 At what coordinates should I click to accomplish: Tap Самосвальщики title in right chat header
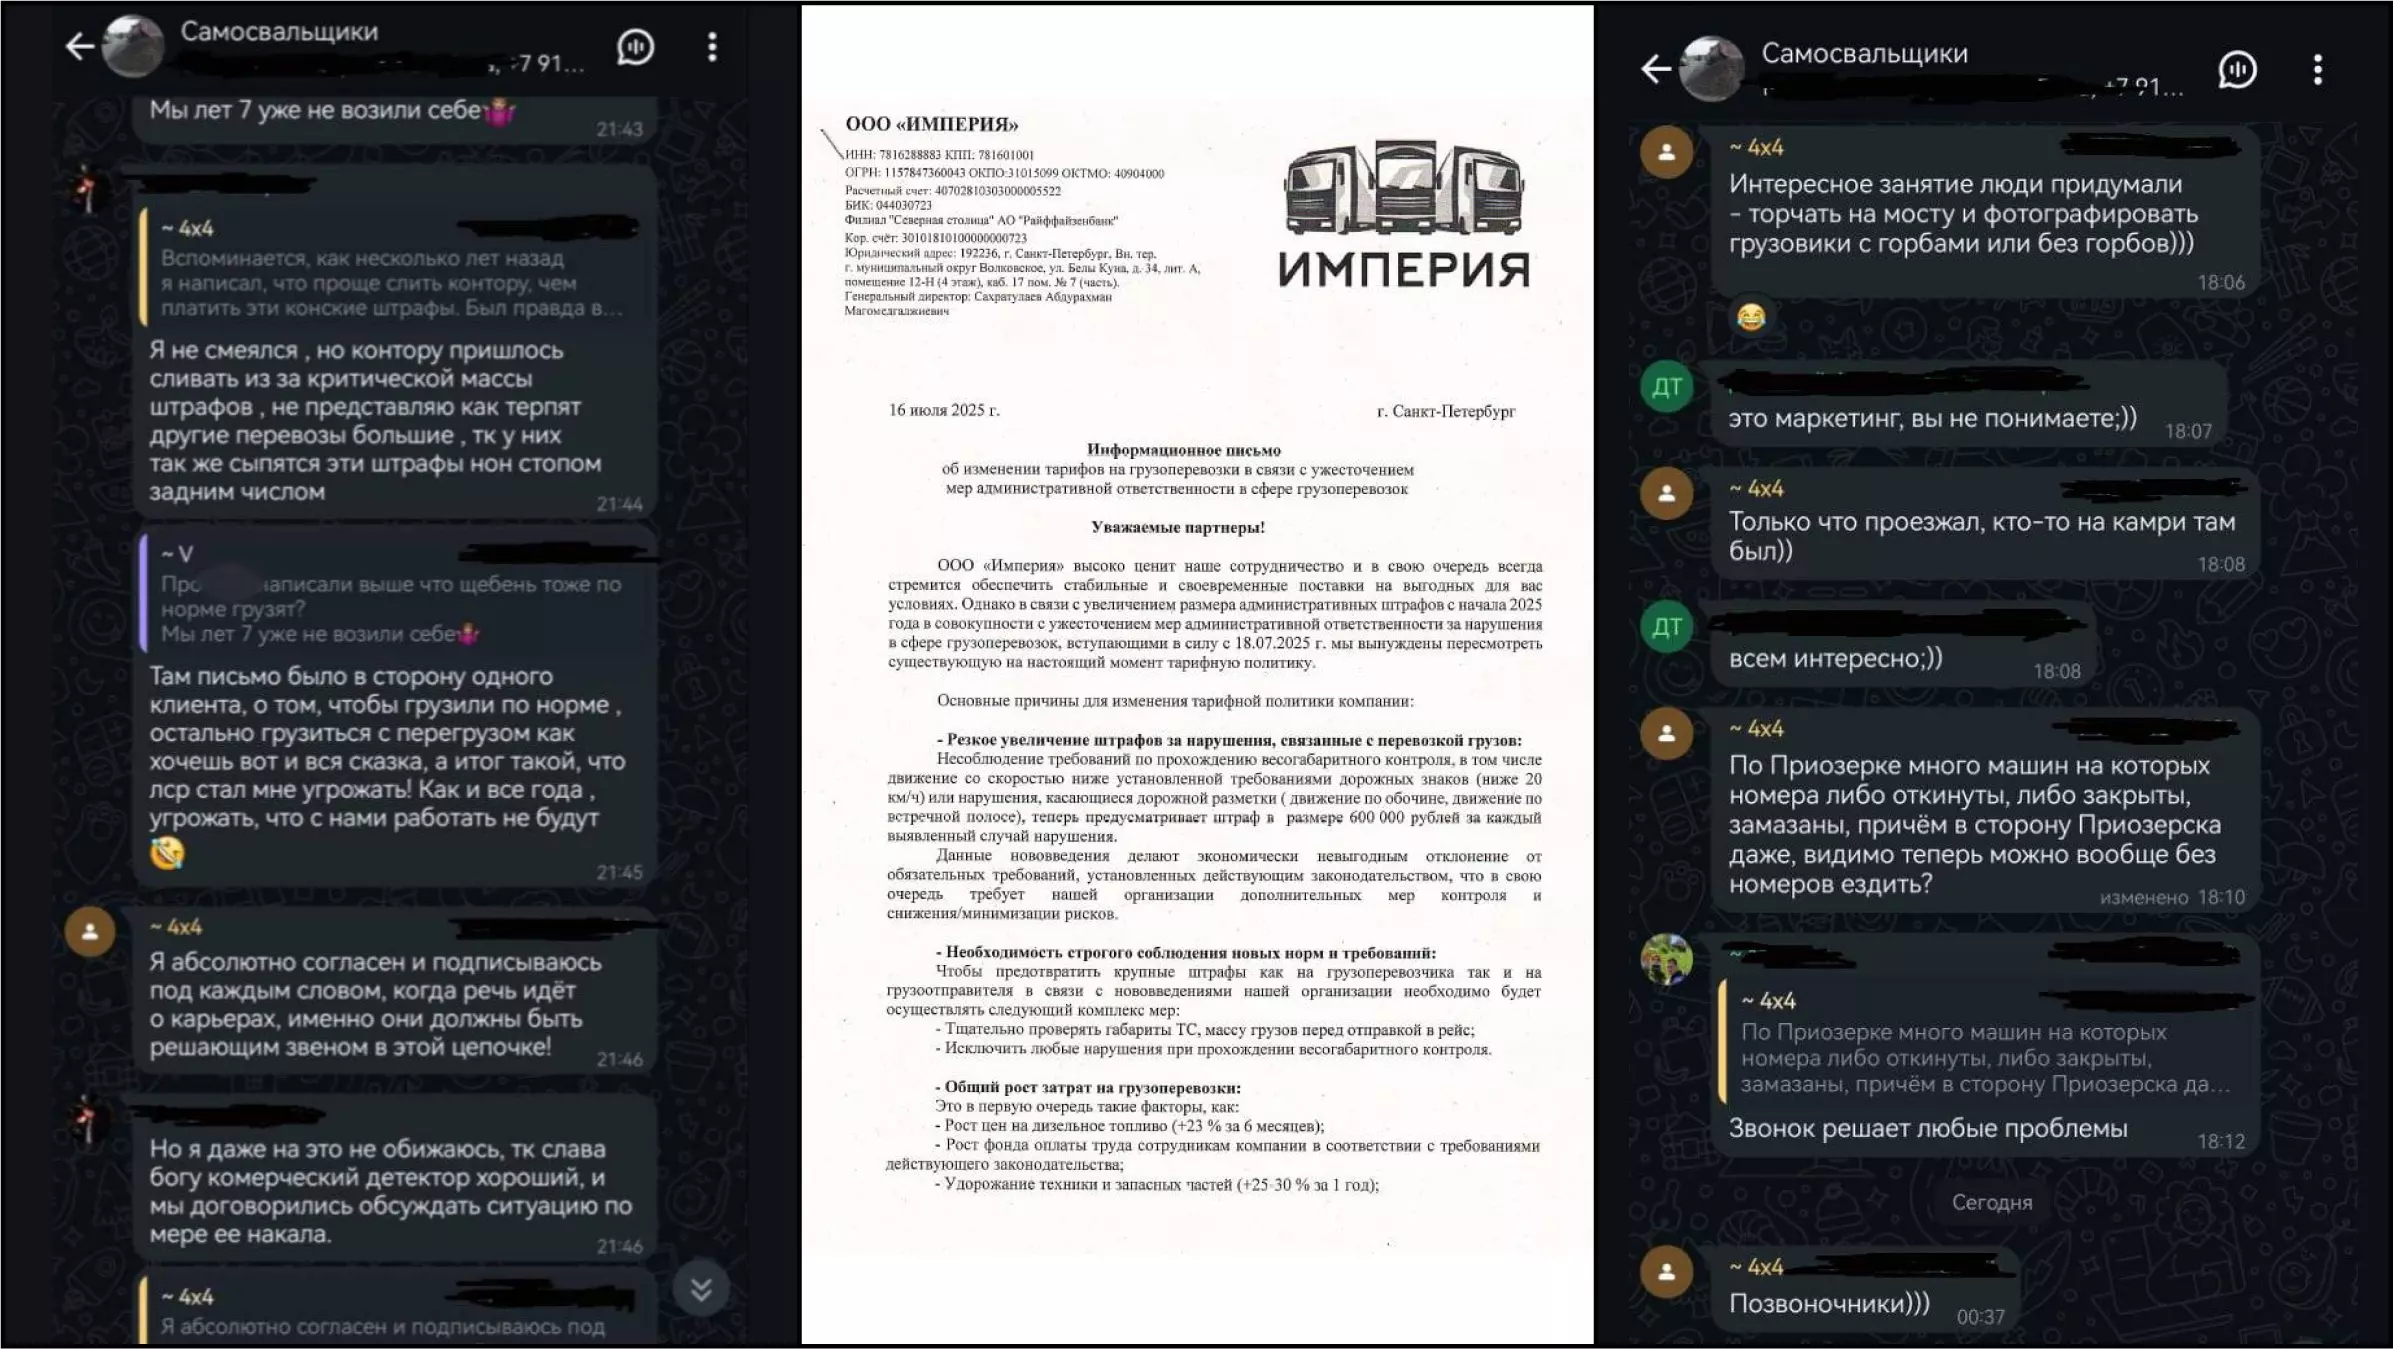(x=1864, y=54)
